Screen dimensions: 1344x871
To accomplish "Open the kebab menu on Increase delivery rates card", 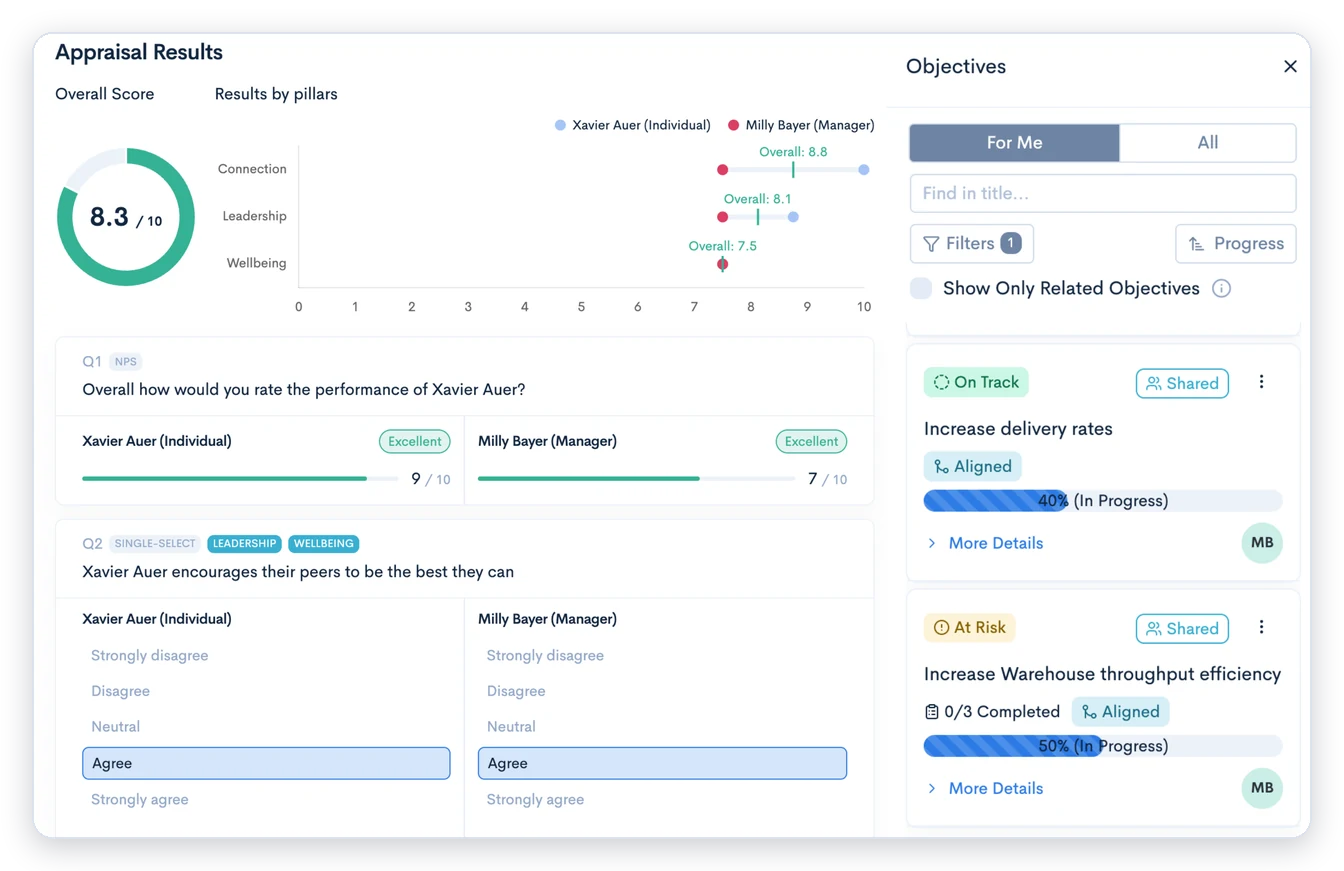I will click(x=1261, y=382).
